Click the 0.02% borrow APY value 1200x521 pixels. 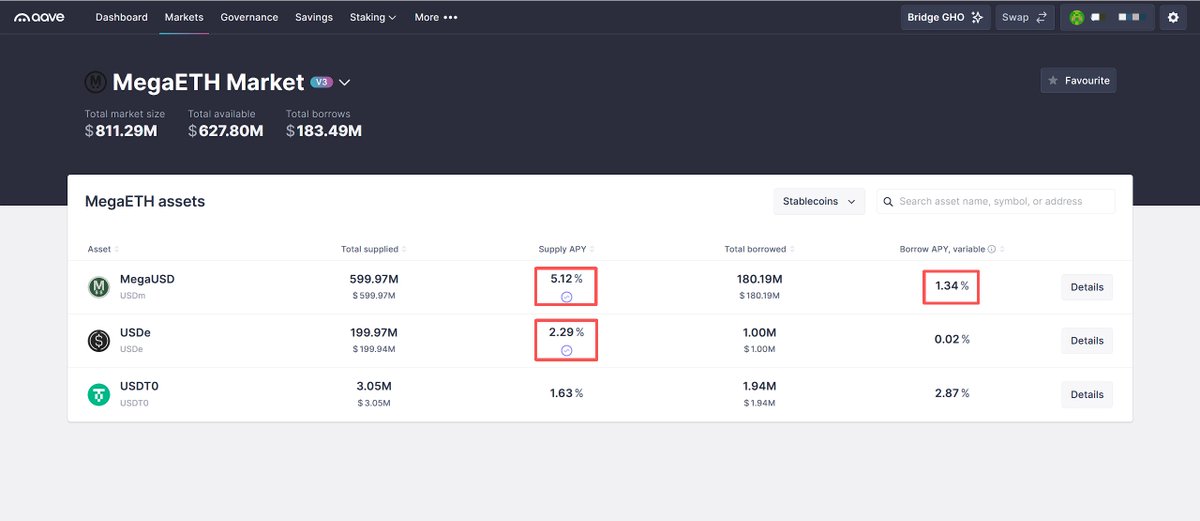pyautogui.click(x=952, y=339)
